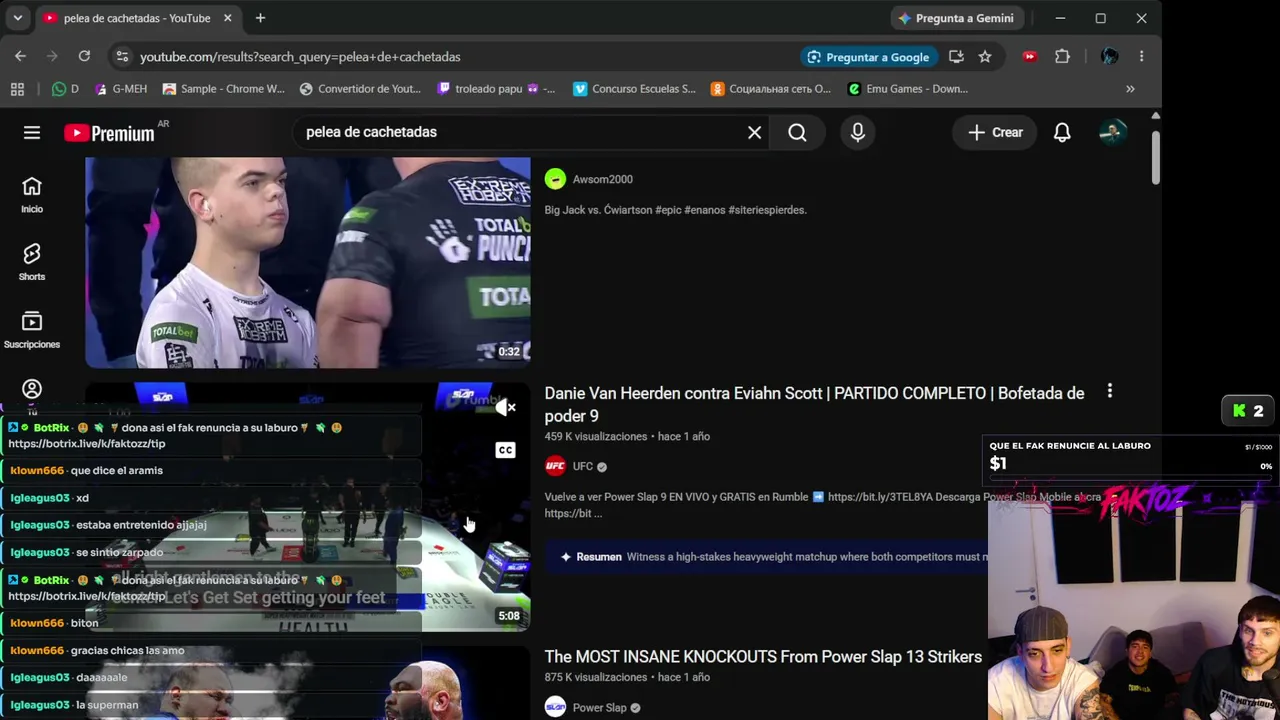Open the Convertidor de Yout... bookmark
Screen dimensions: 1280x720
[x=360, y=89]
